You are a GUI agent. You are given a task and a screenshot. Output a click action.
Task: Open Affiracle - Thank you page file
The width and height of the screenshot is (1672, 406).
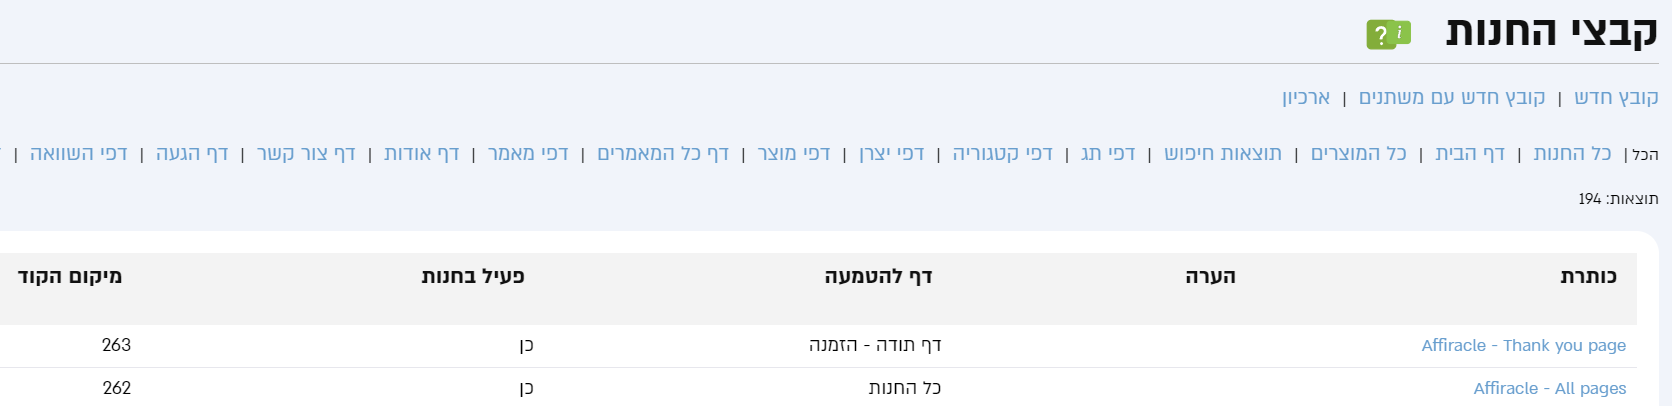(1523, 345)
